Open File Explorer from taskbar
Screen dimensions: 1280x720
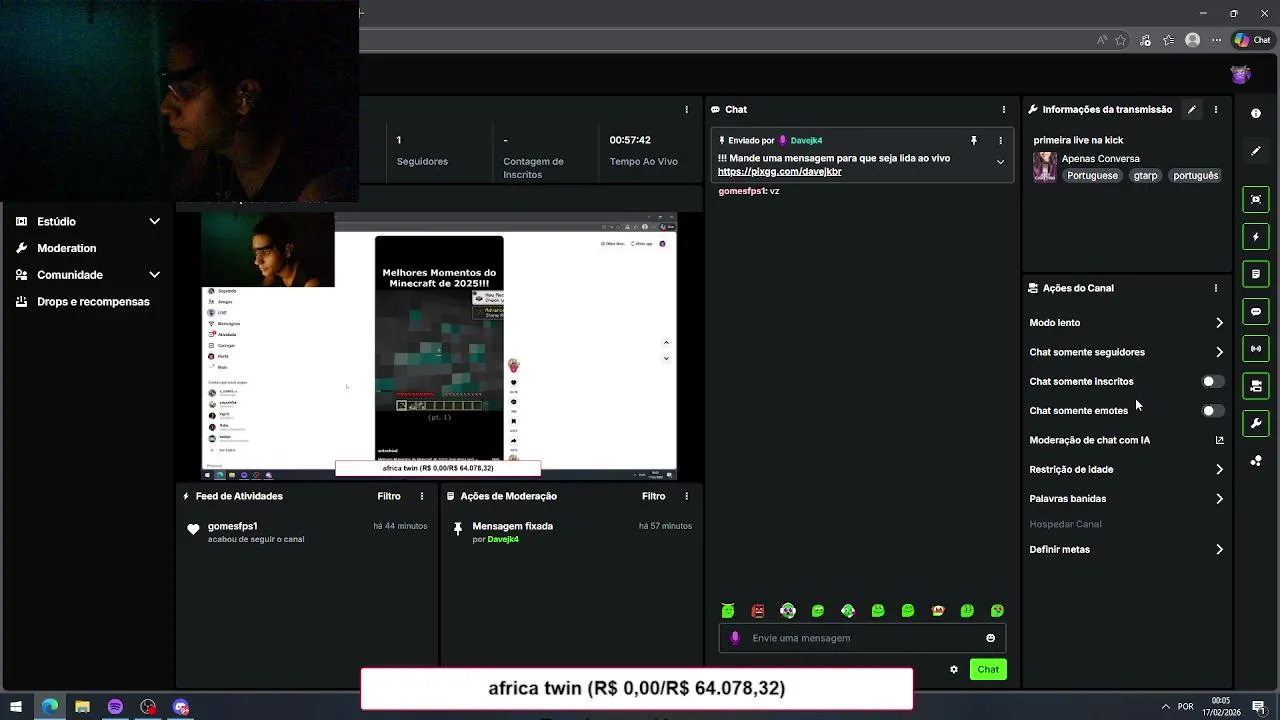pos(82,707)
